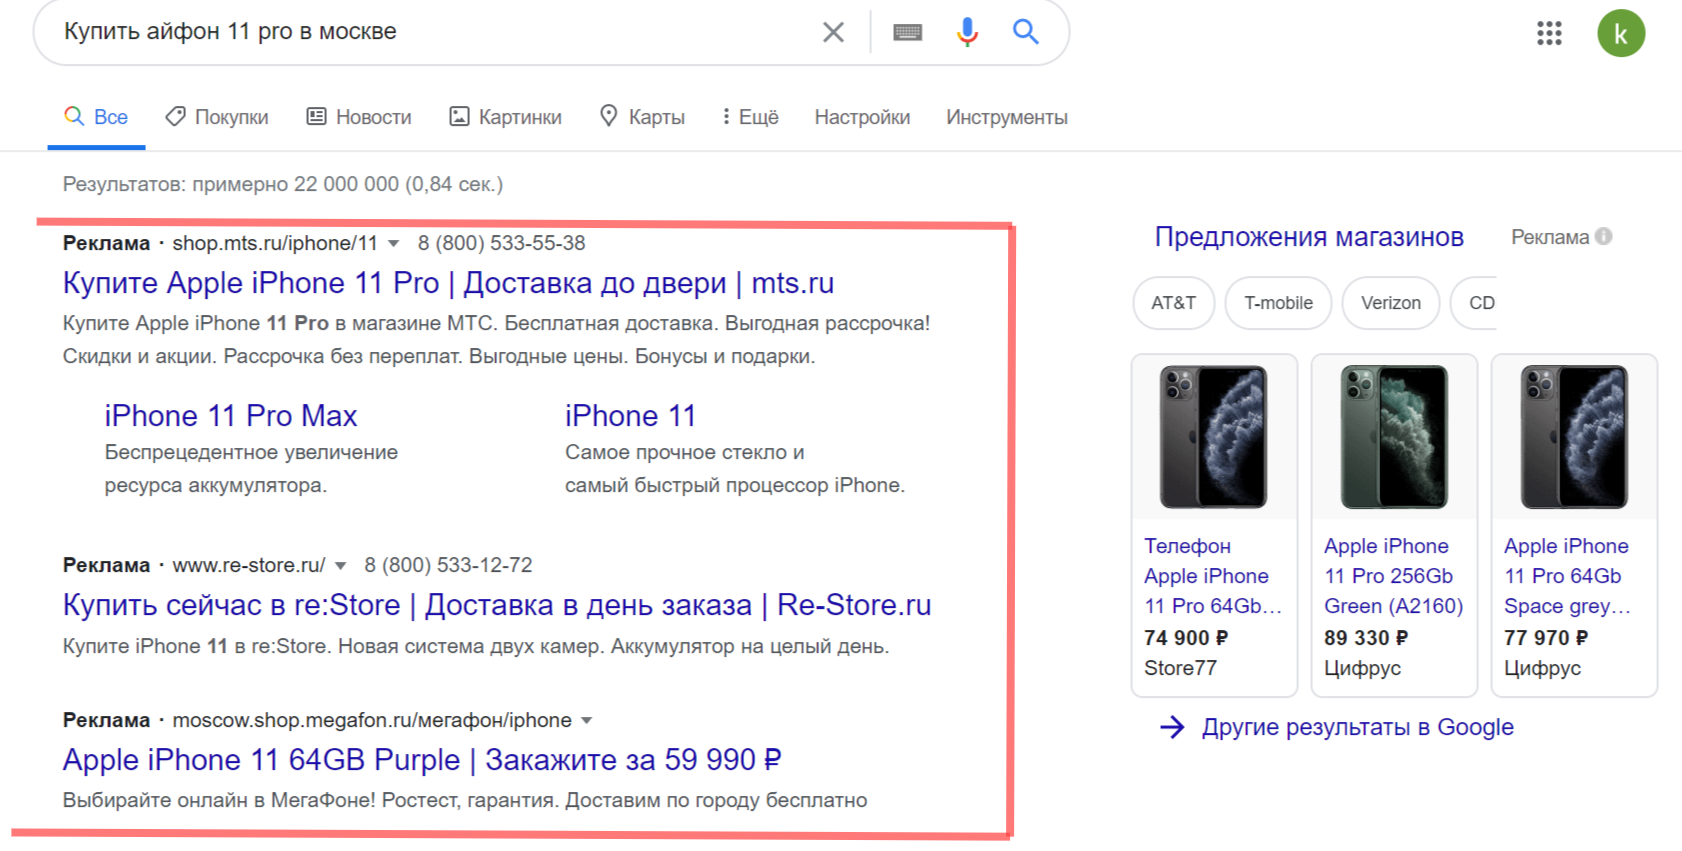Click the ad info icon next to Реклама
The width and height of the screenshot is (1682, 851).
[x=1604, y=236]
